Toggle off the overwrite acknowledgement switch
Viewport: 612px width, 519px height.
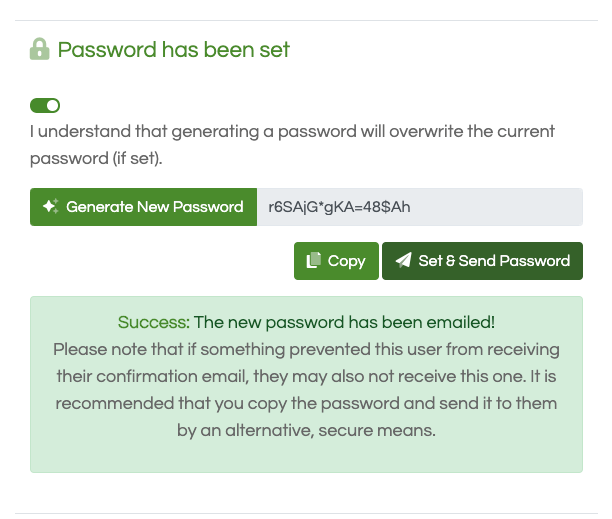point(45,105)
